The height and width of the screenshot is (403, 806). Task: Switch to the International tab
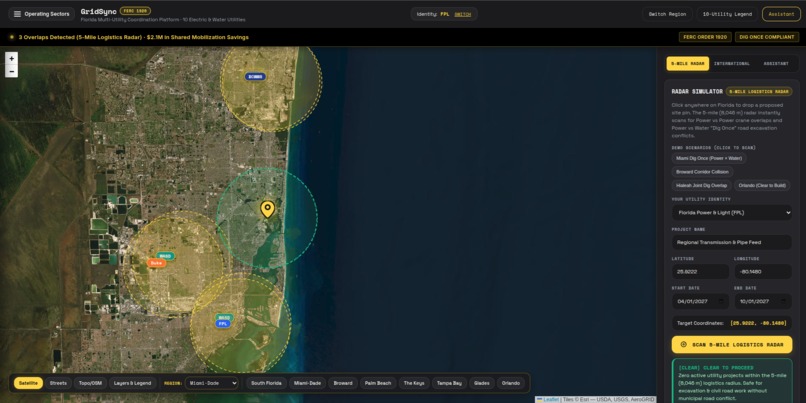pyautogui.click(x=732, y=64)
